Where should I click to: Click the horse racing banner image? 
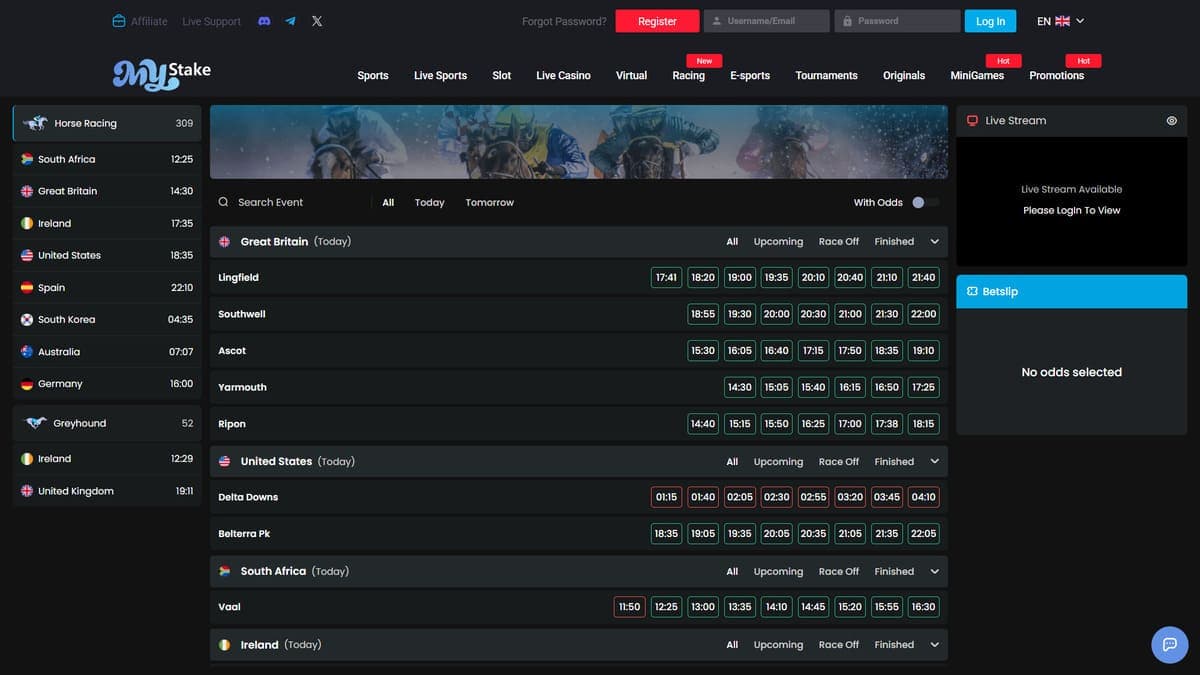(x=579, y=142)
